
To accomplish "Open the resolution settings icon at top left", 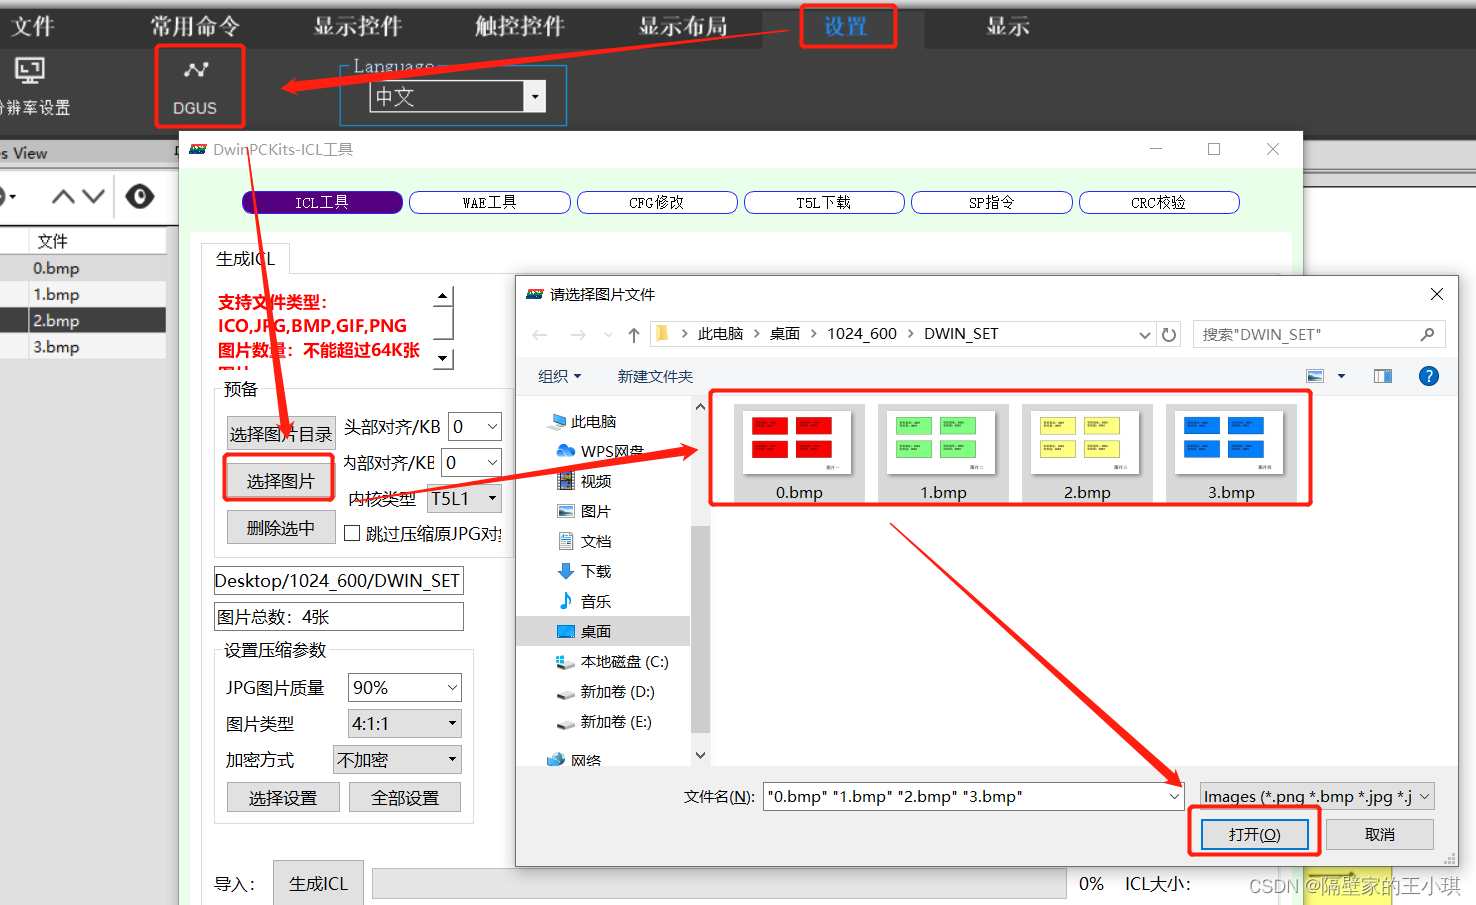I will click(x=29, y=71).
